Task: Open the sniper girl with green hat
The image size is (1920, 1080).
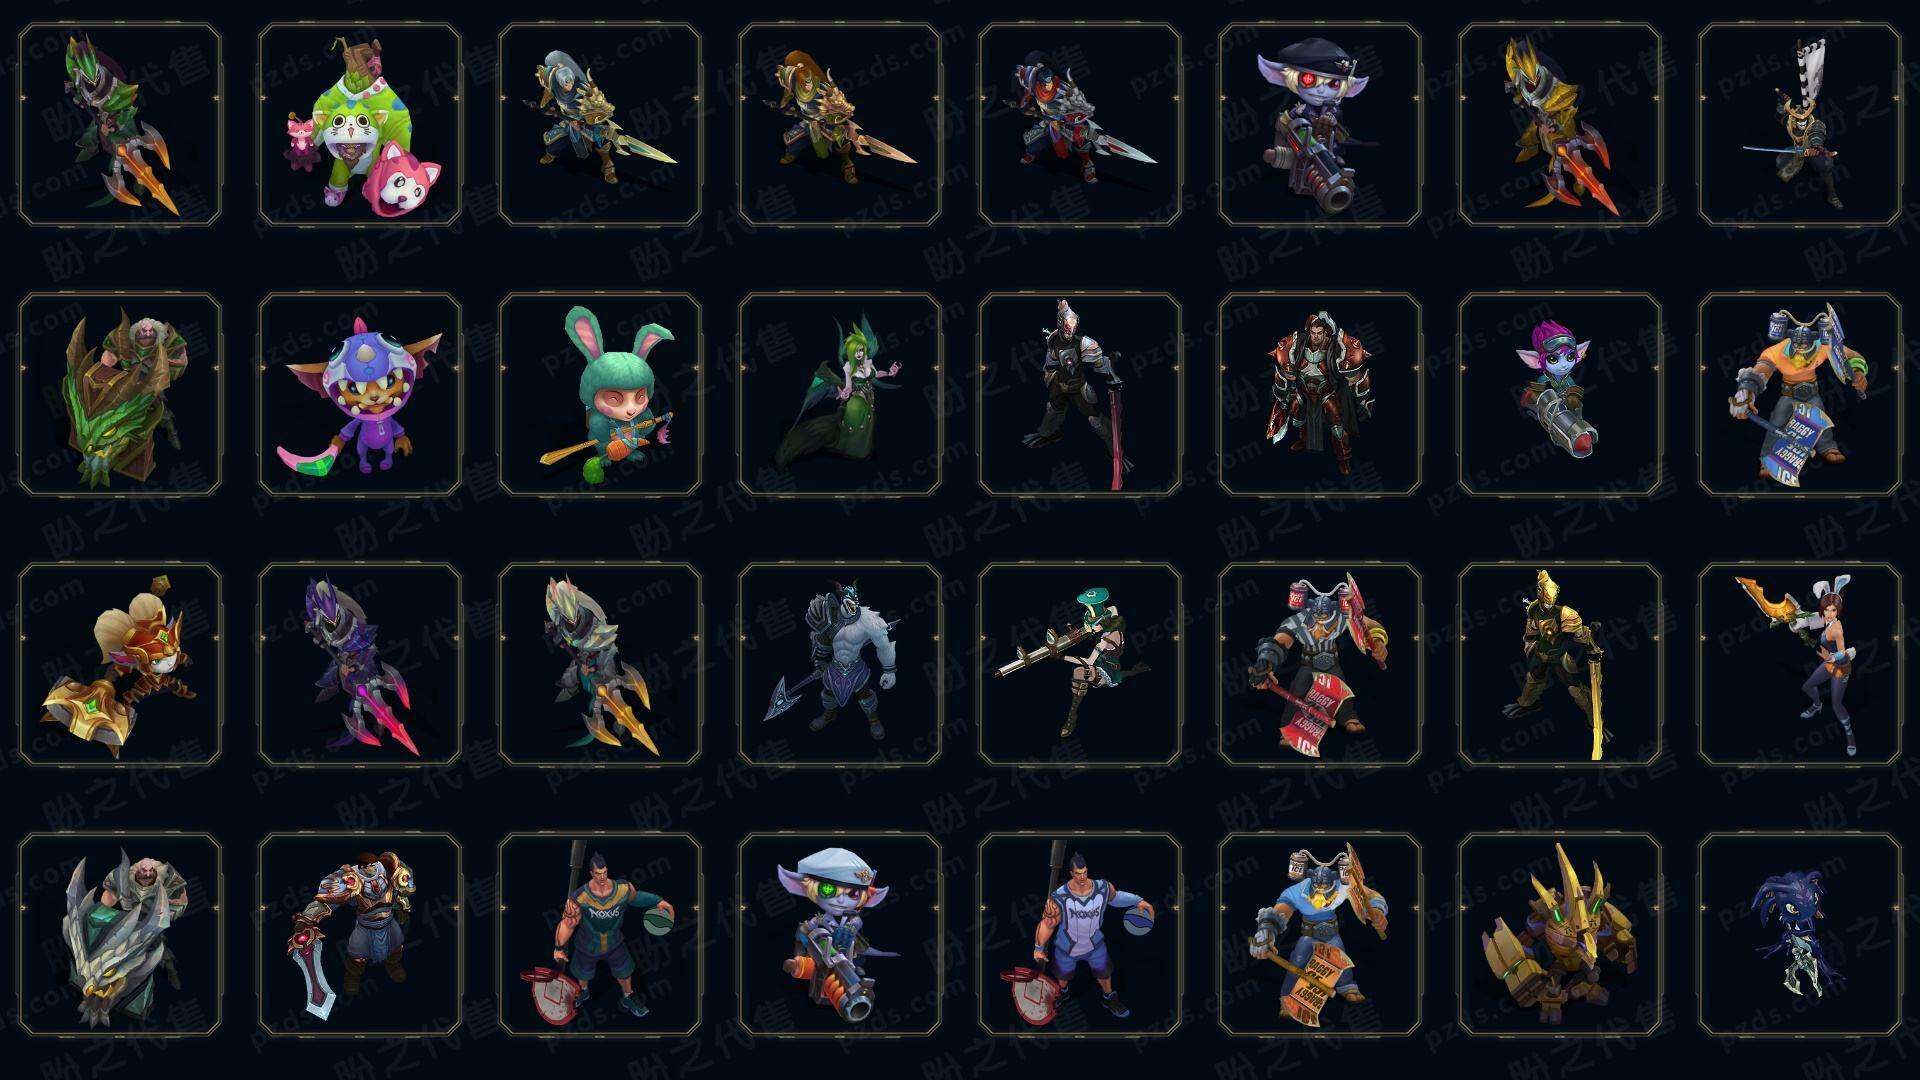Action: pyautogui.click(x=1080, y=665)
